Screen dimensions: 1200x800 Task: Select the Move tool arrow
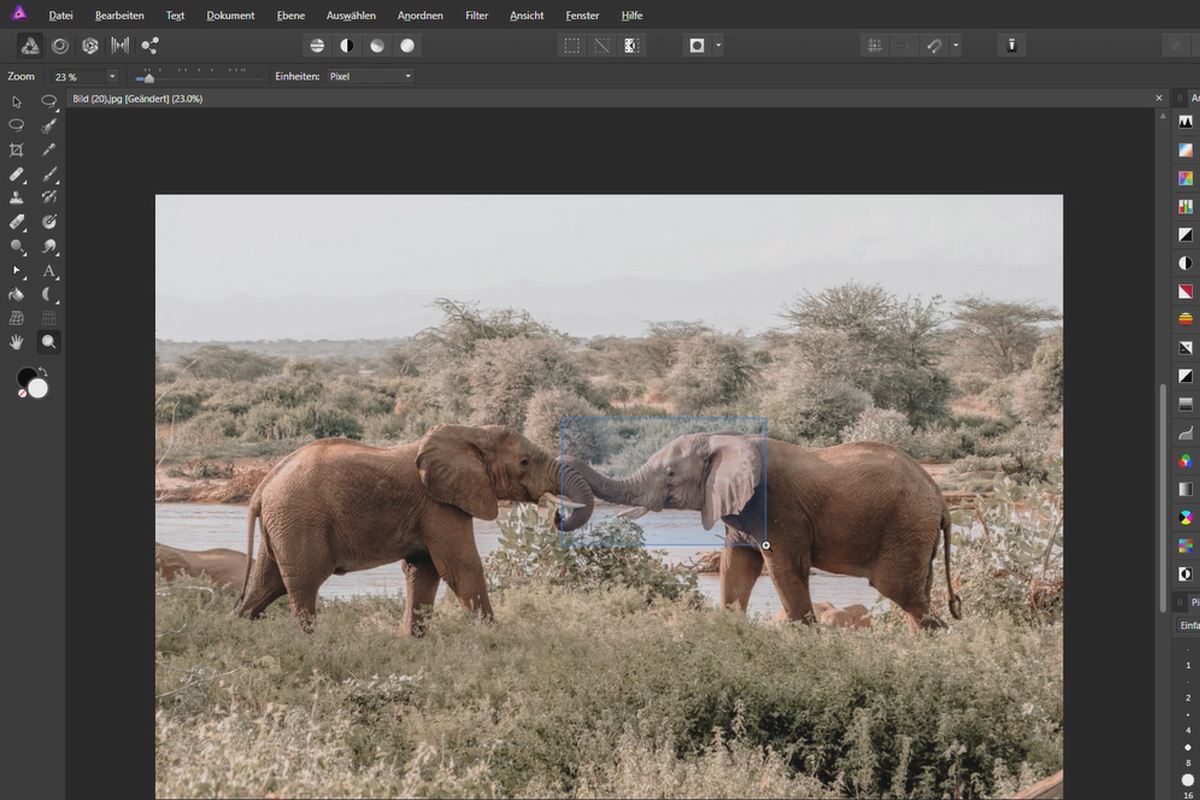17,102
